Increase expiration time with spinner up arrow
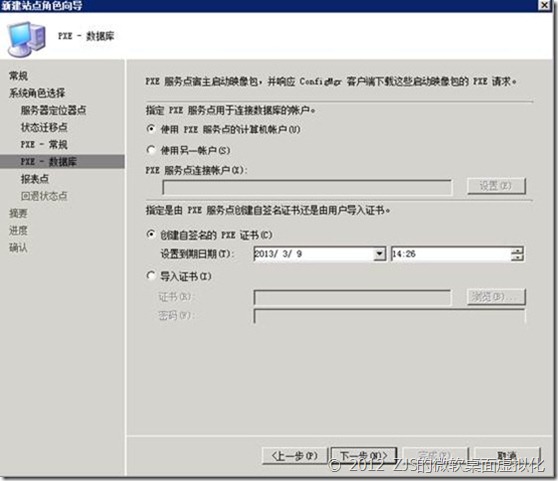The image size is (558, 481). pyautogui.click(x=517, y=250)
